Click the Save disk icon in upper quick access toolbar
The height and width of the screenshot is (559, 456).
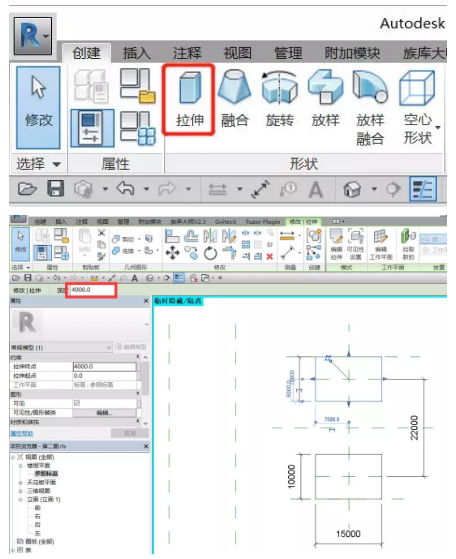(55, 189)
